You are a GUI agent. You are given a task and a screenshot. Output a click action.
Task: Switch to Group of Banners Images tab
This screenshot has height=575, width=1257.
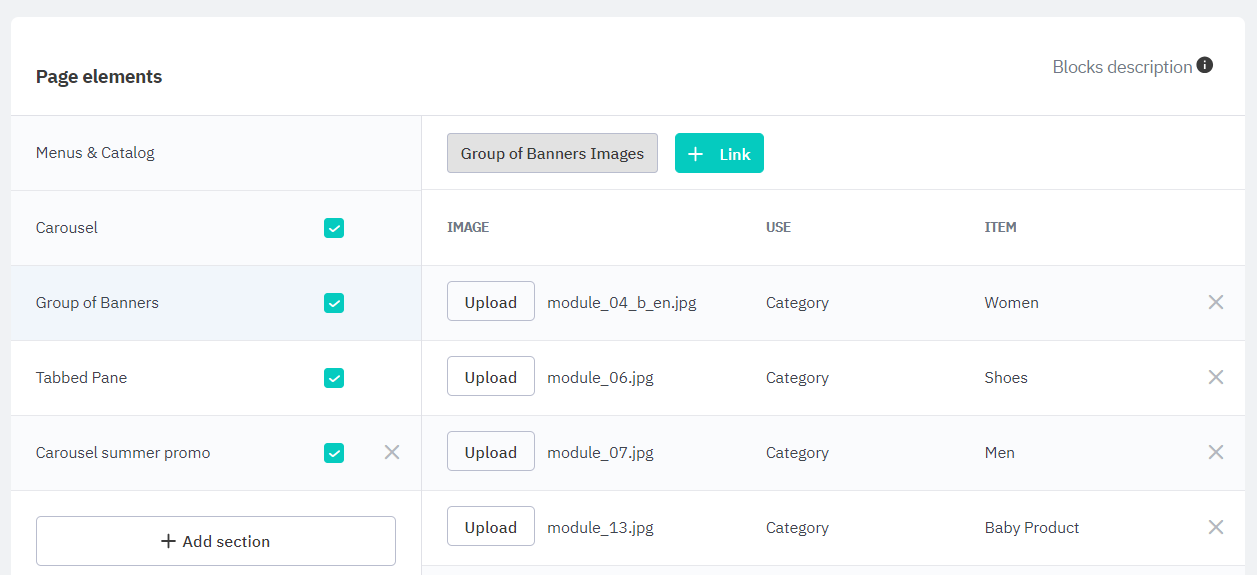coord(552,153)
